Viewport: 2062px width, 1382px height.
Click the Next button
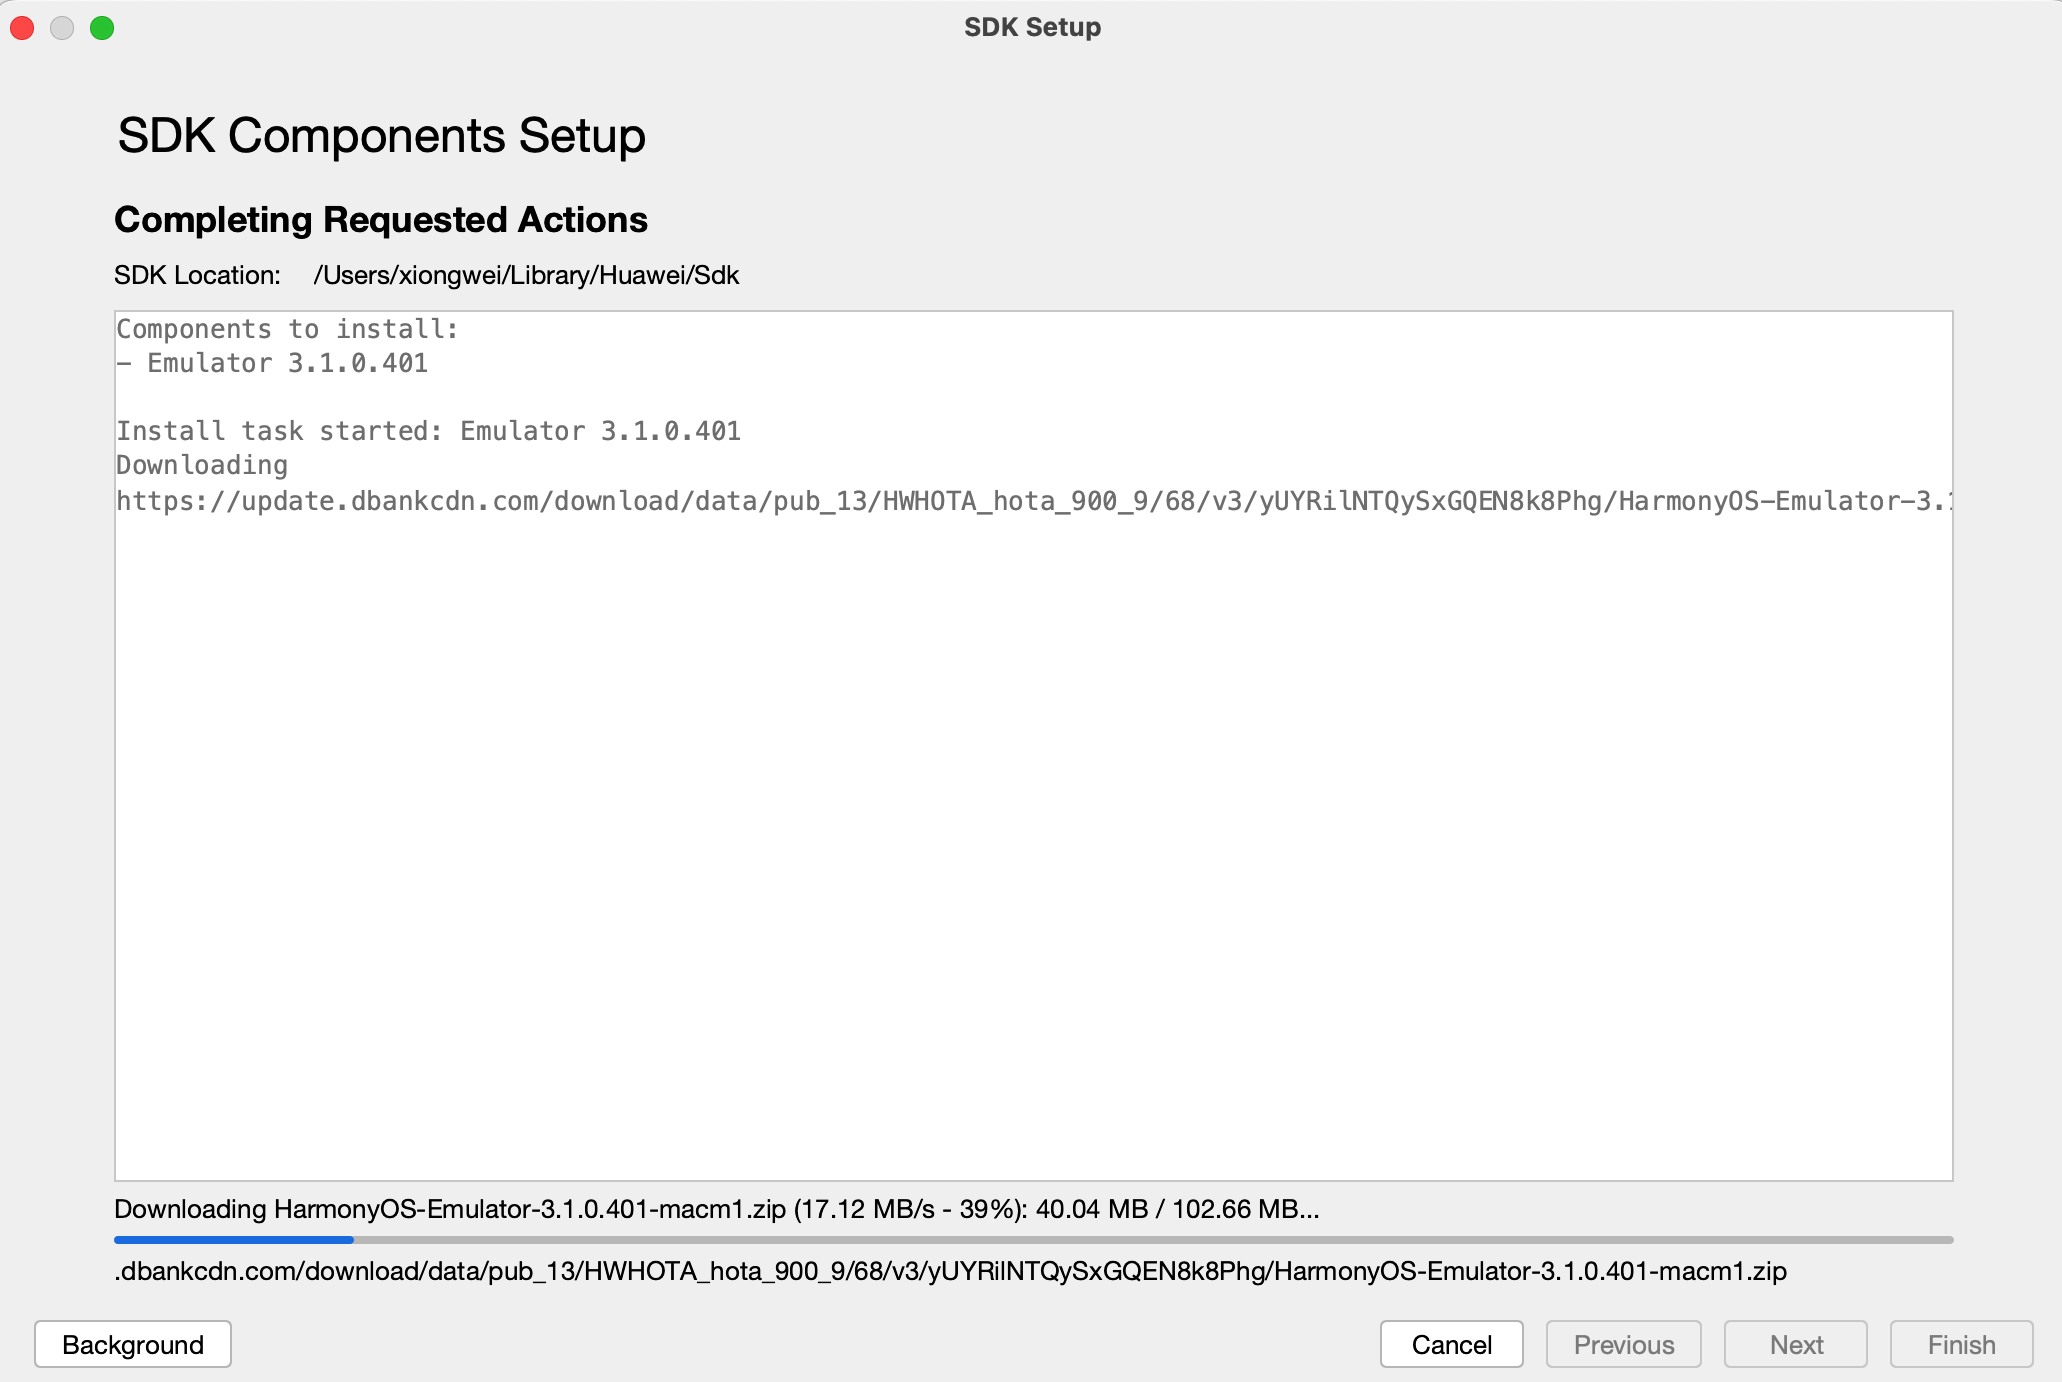pos(1795,1344)
